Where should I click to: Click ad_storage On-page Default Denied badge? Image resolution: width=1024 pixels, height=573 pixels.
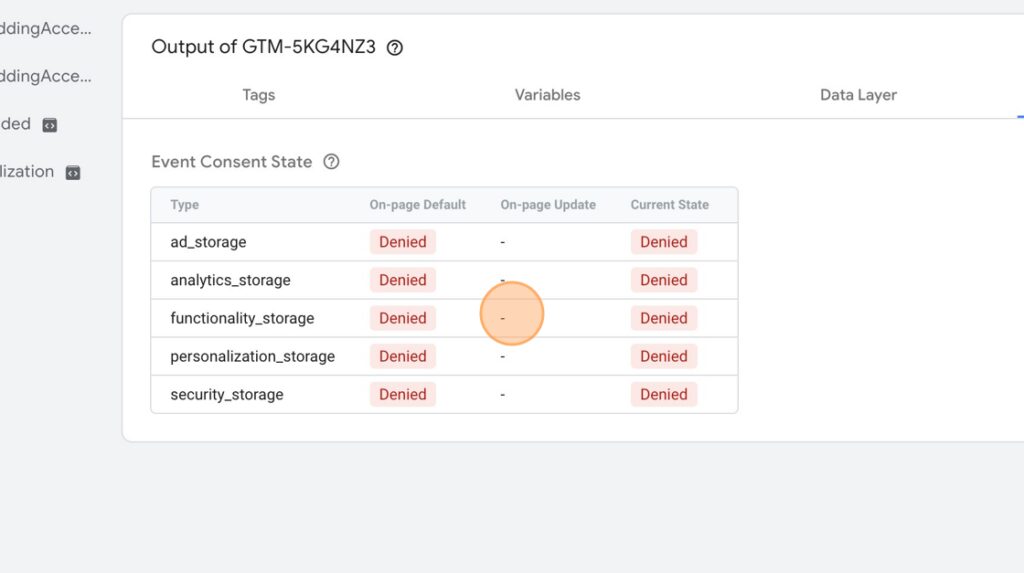pyautogui.click(x=402, y=242)
